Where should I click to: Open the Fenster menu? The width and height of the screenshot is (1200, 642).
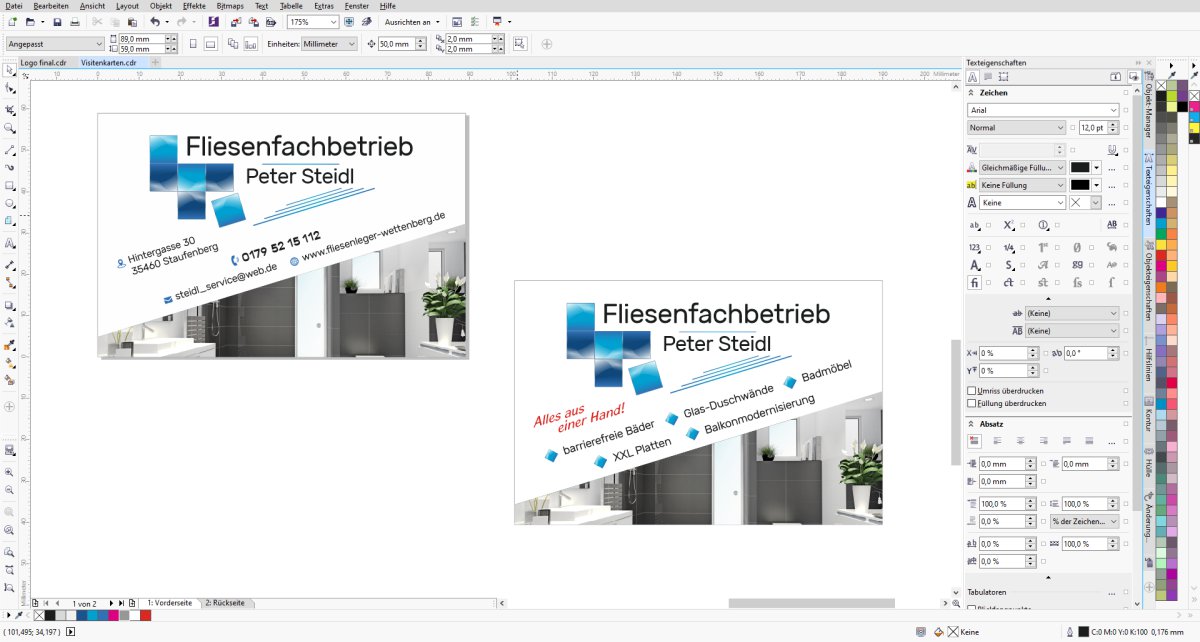click(x=356, y=6)
